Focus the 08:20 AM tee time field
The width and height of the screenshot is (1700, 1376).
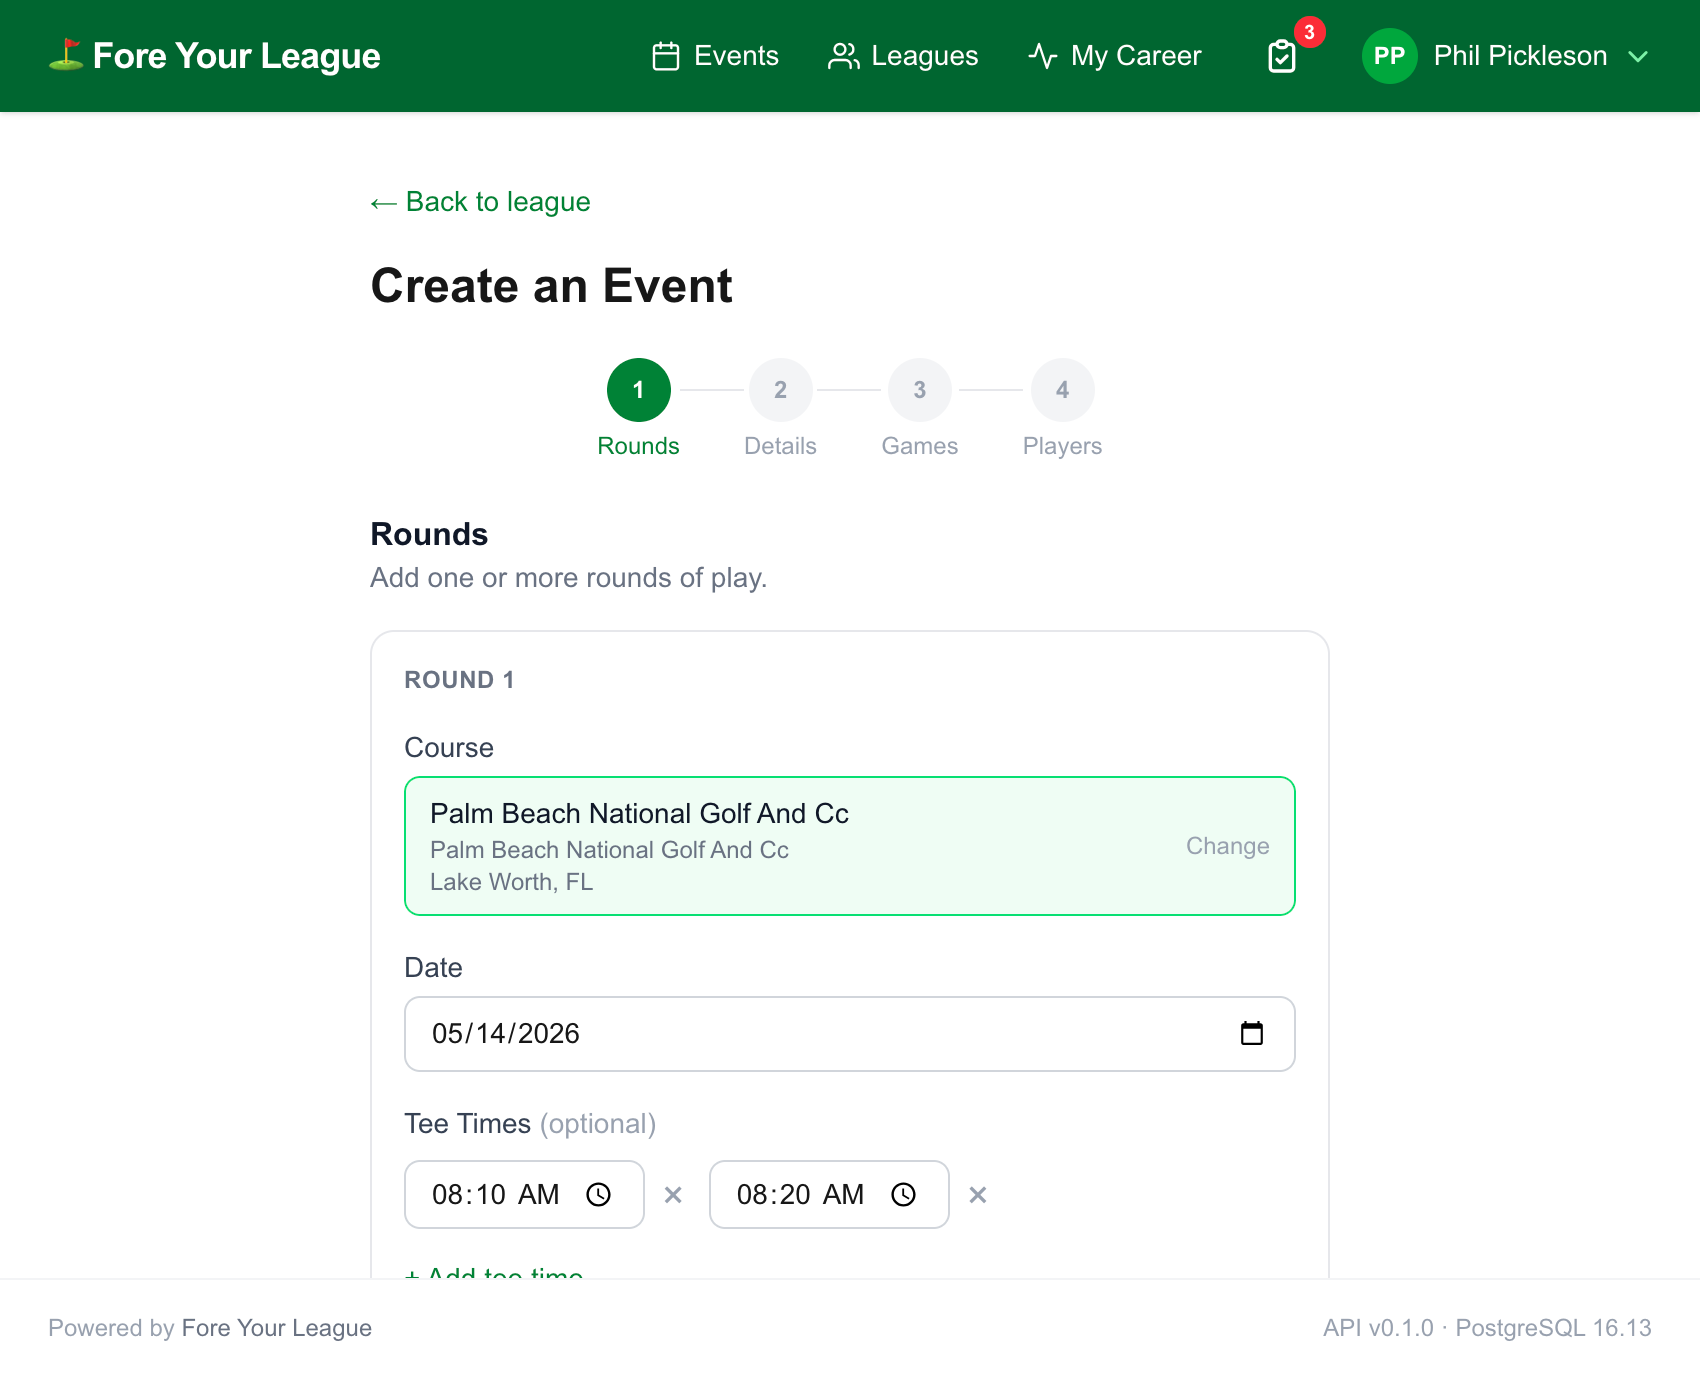click(829, 1195)
